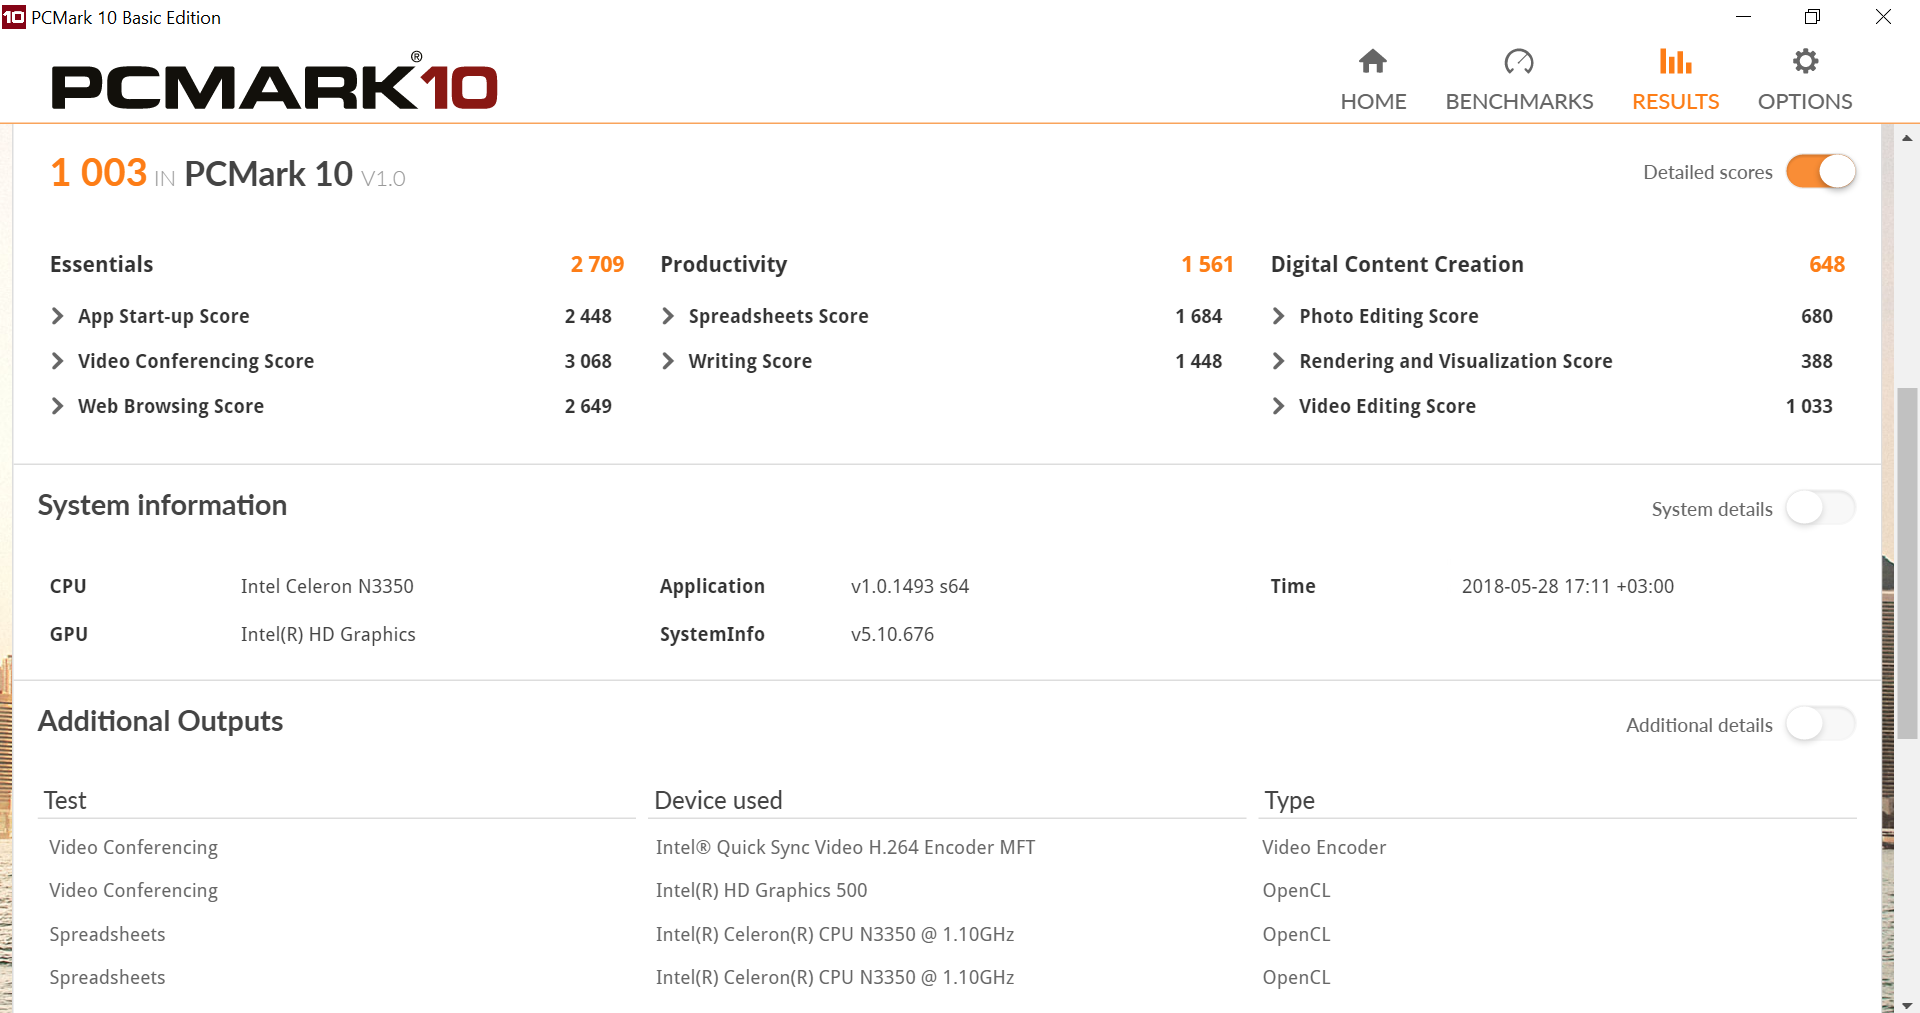The height and width of the screenshot is (1013, 1920).
Task: Click the scrollbar up arrow
Action: tap(1907, 138)
